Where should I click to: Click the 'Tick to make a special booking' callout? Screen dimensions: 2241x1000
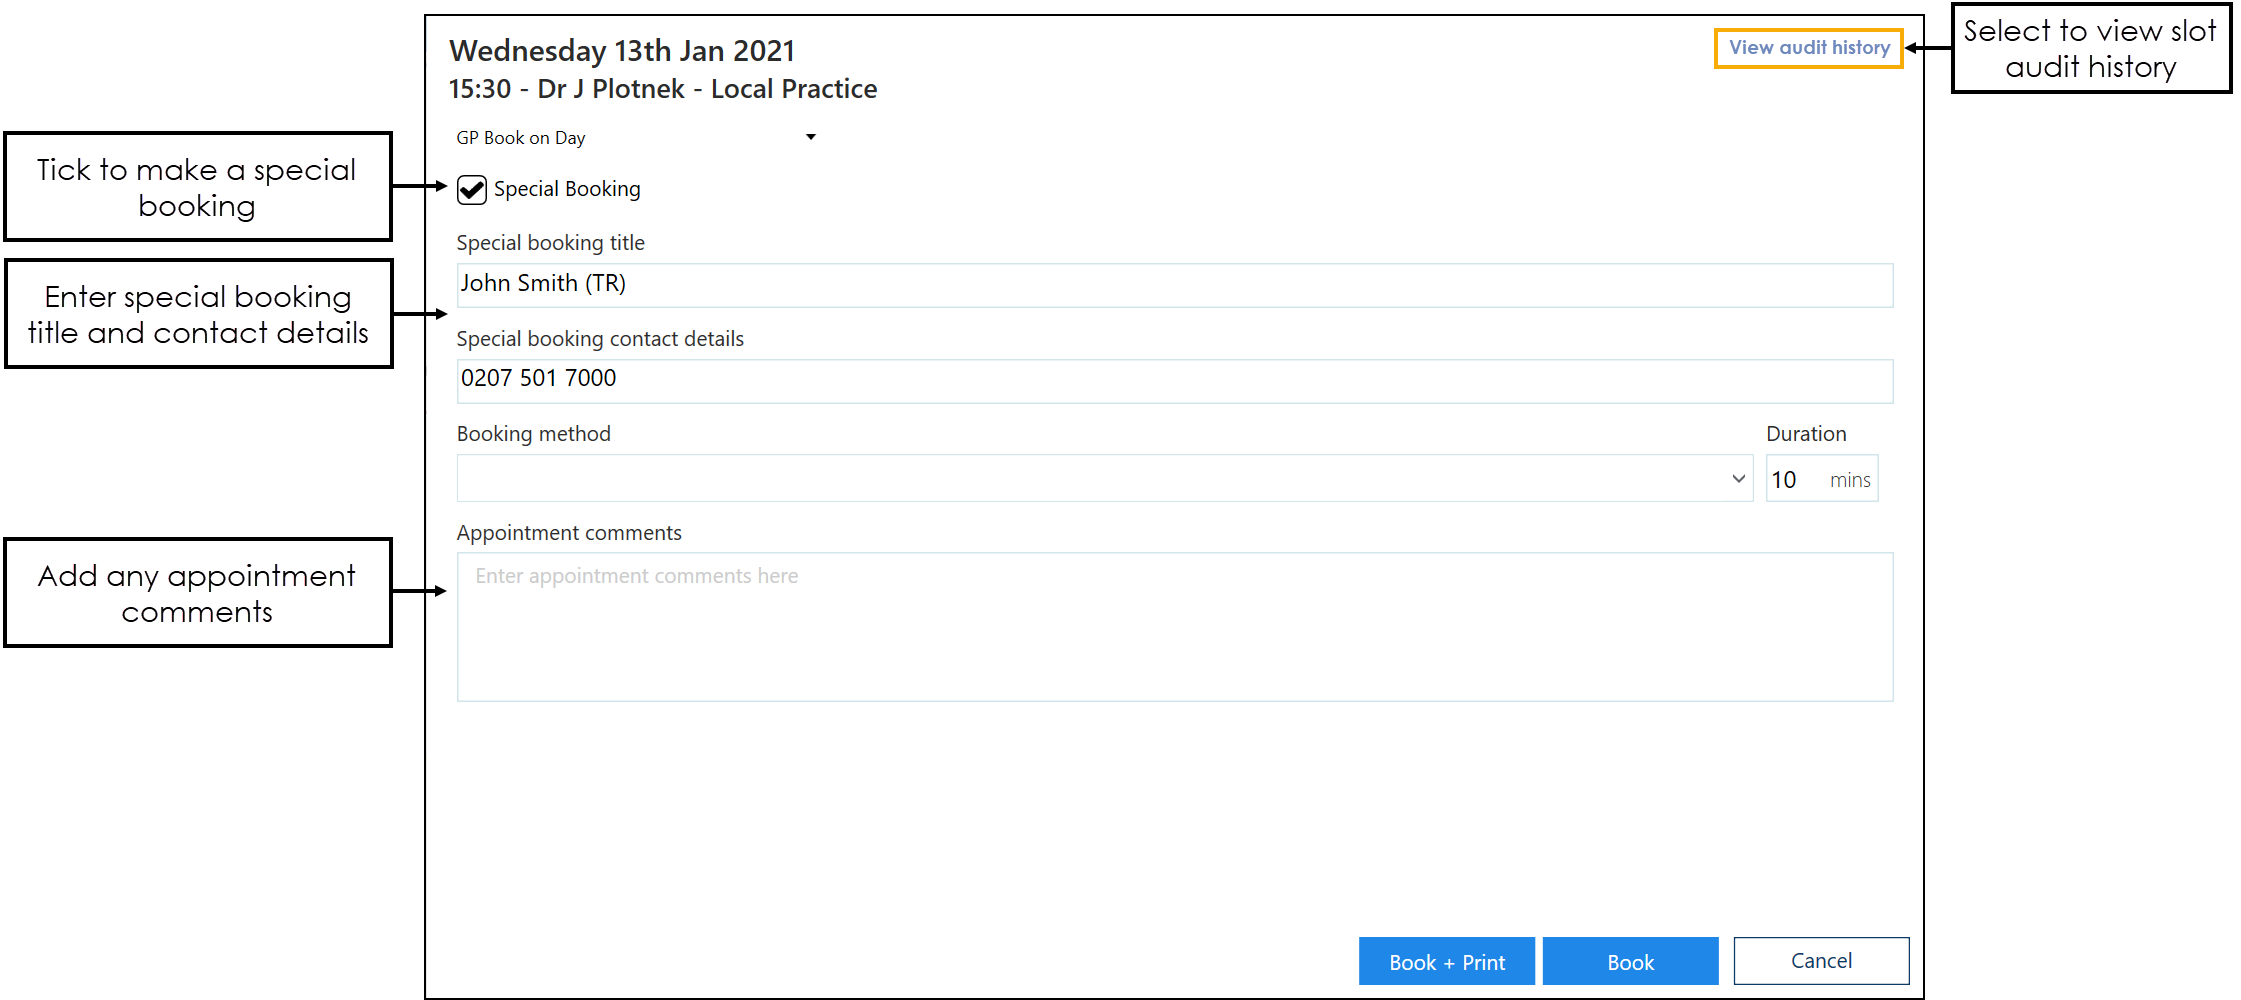coord(197,187)
